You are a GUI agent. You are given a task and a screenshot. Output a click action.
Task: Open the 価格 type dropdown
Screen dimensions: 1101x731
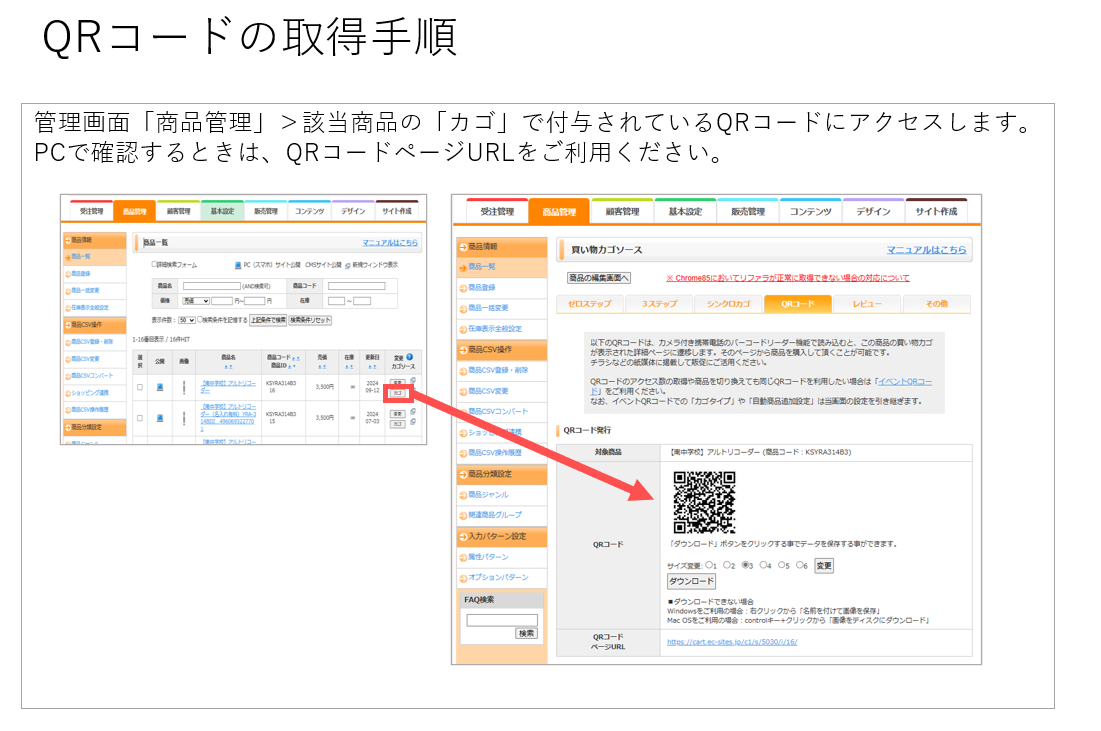196,301
